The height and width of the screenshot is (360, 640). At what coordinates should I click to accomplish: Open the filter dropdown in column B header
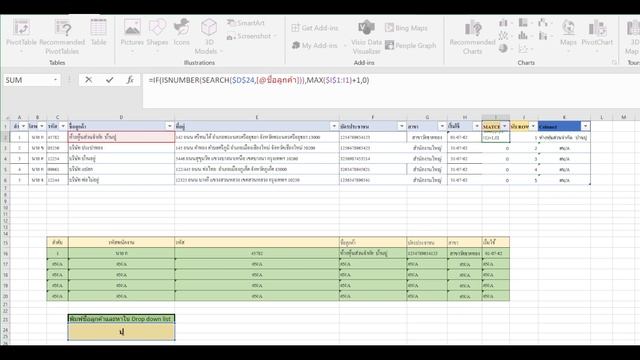(x=42, y=126)
